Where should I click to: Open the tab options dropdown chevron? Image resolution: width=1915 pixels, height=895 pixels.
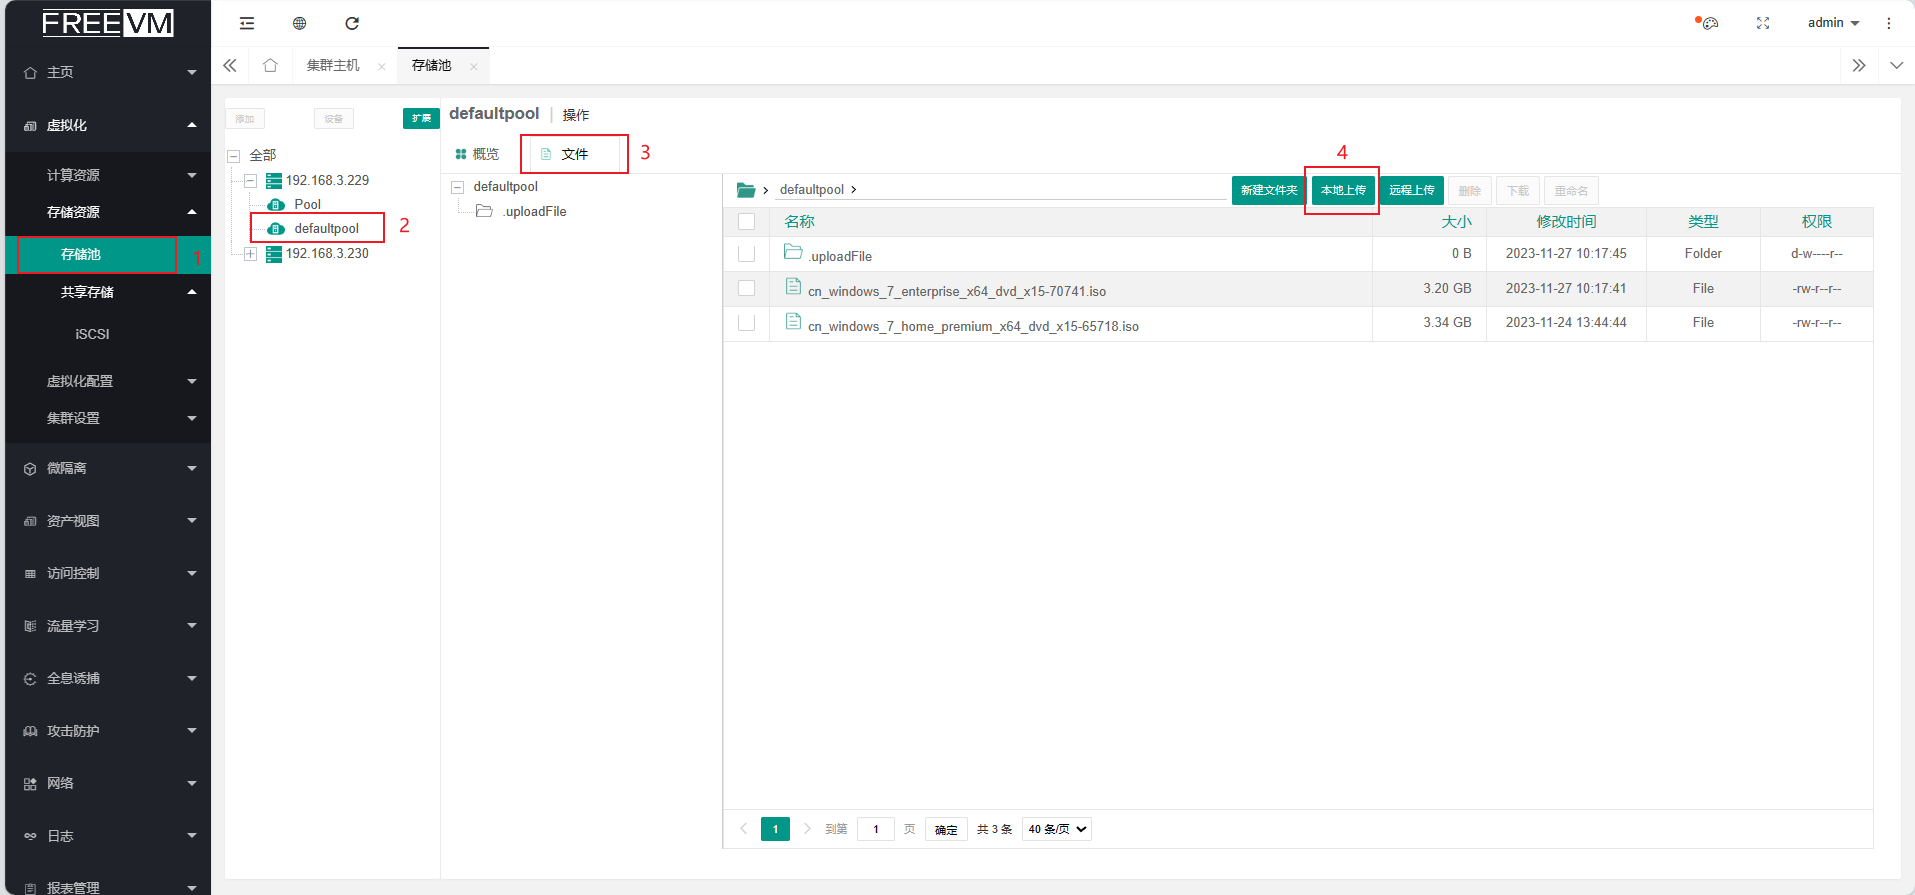pos(1897,65)
